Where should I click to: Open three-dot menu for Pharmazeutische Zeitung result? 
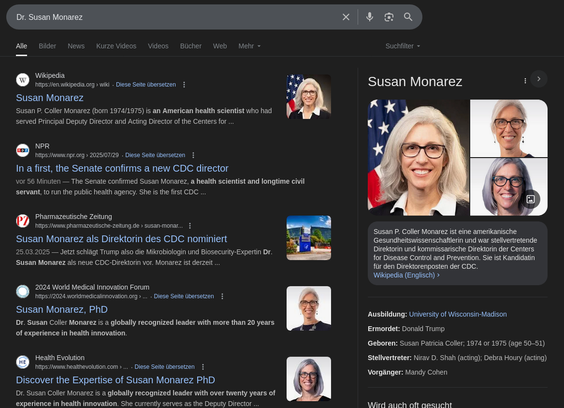190,226
